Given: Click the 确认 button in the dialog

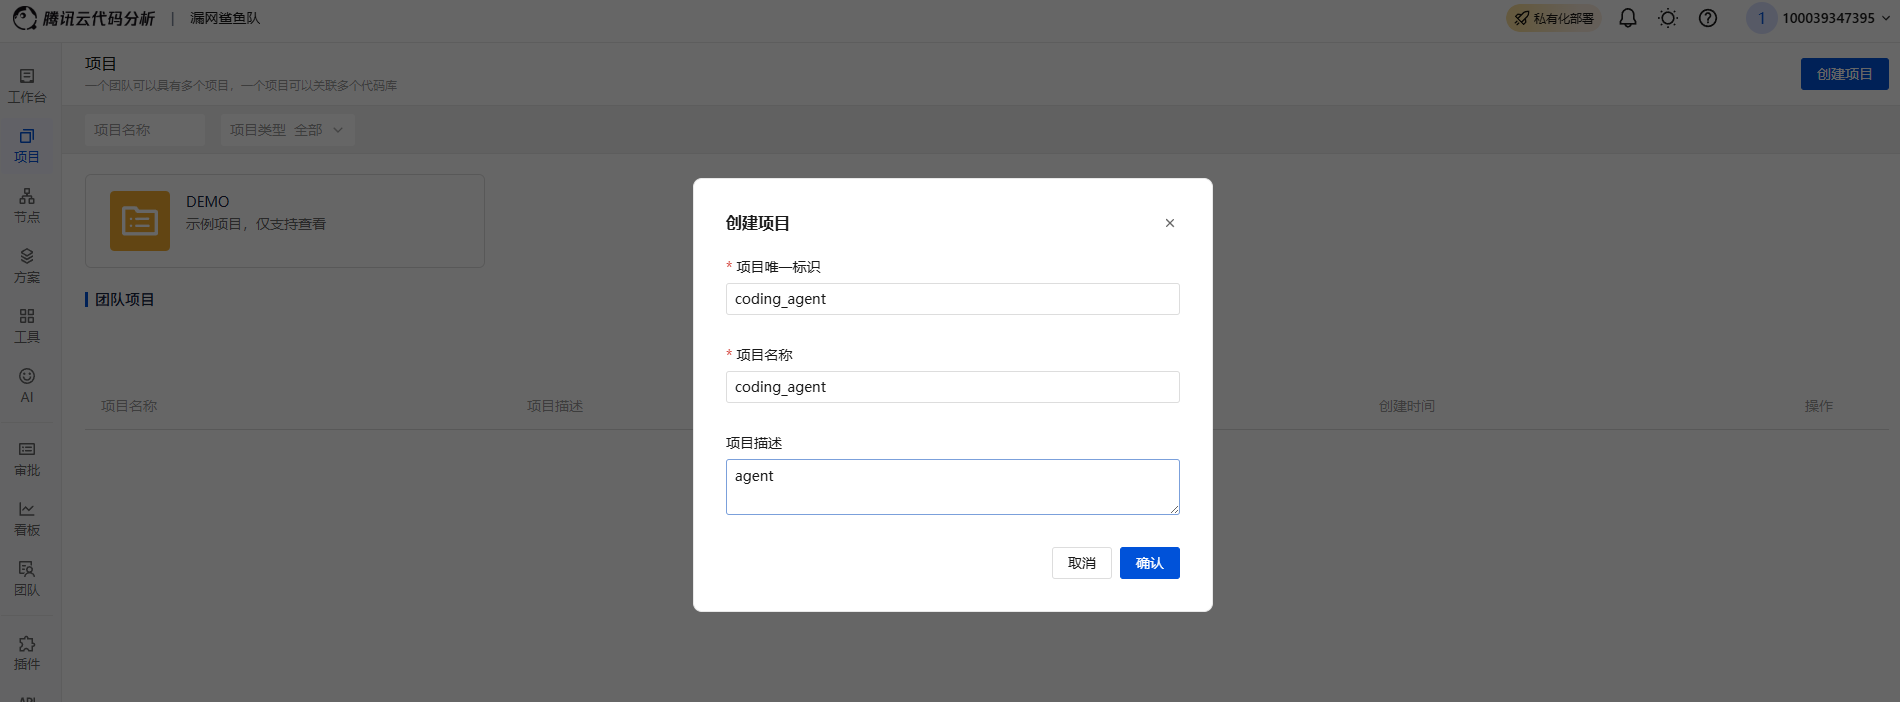Looking at the screenshot, I should 1149,563.
